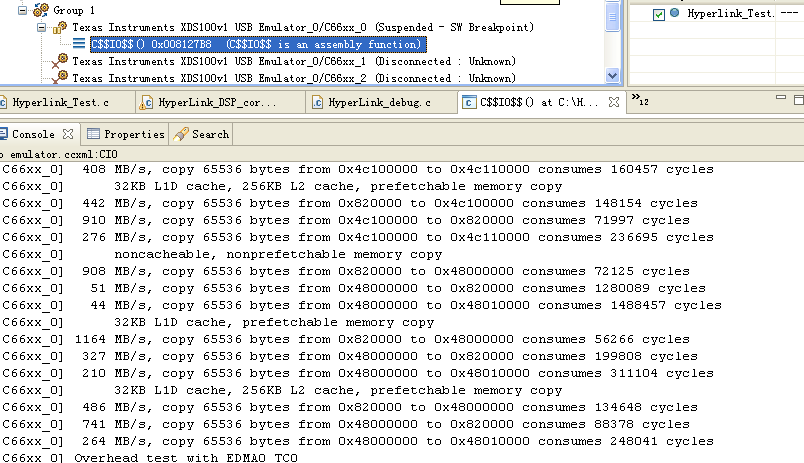Select the Group 1 label
The image size is (804, 463).
(74, 10)
